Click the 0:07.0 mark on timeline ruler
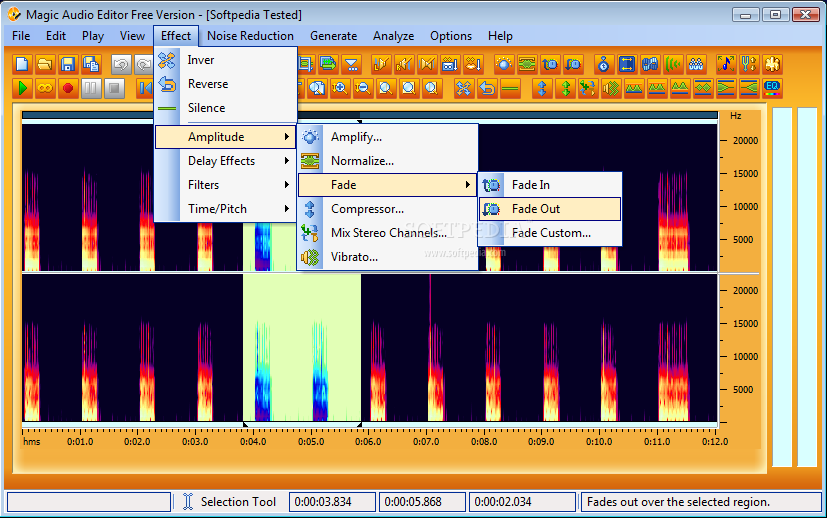 [x=426, y=442]
